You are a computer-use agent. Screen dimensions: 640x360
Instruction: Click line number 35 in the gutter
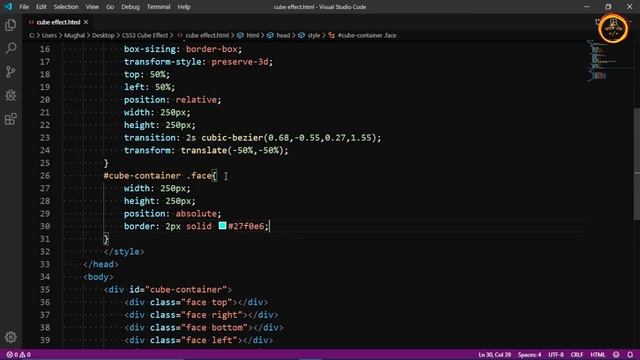coord(45,289)
